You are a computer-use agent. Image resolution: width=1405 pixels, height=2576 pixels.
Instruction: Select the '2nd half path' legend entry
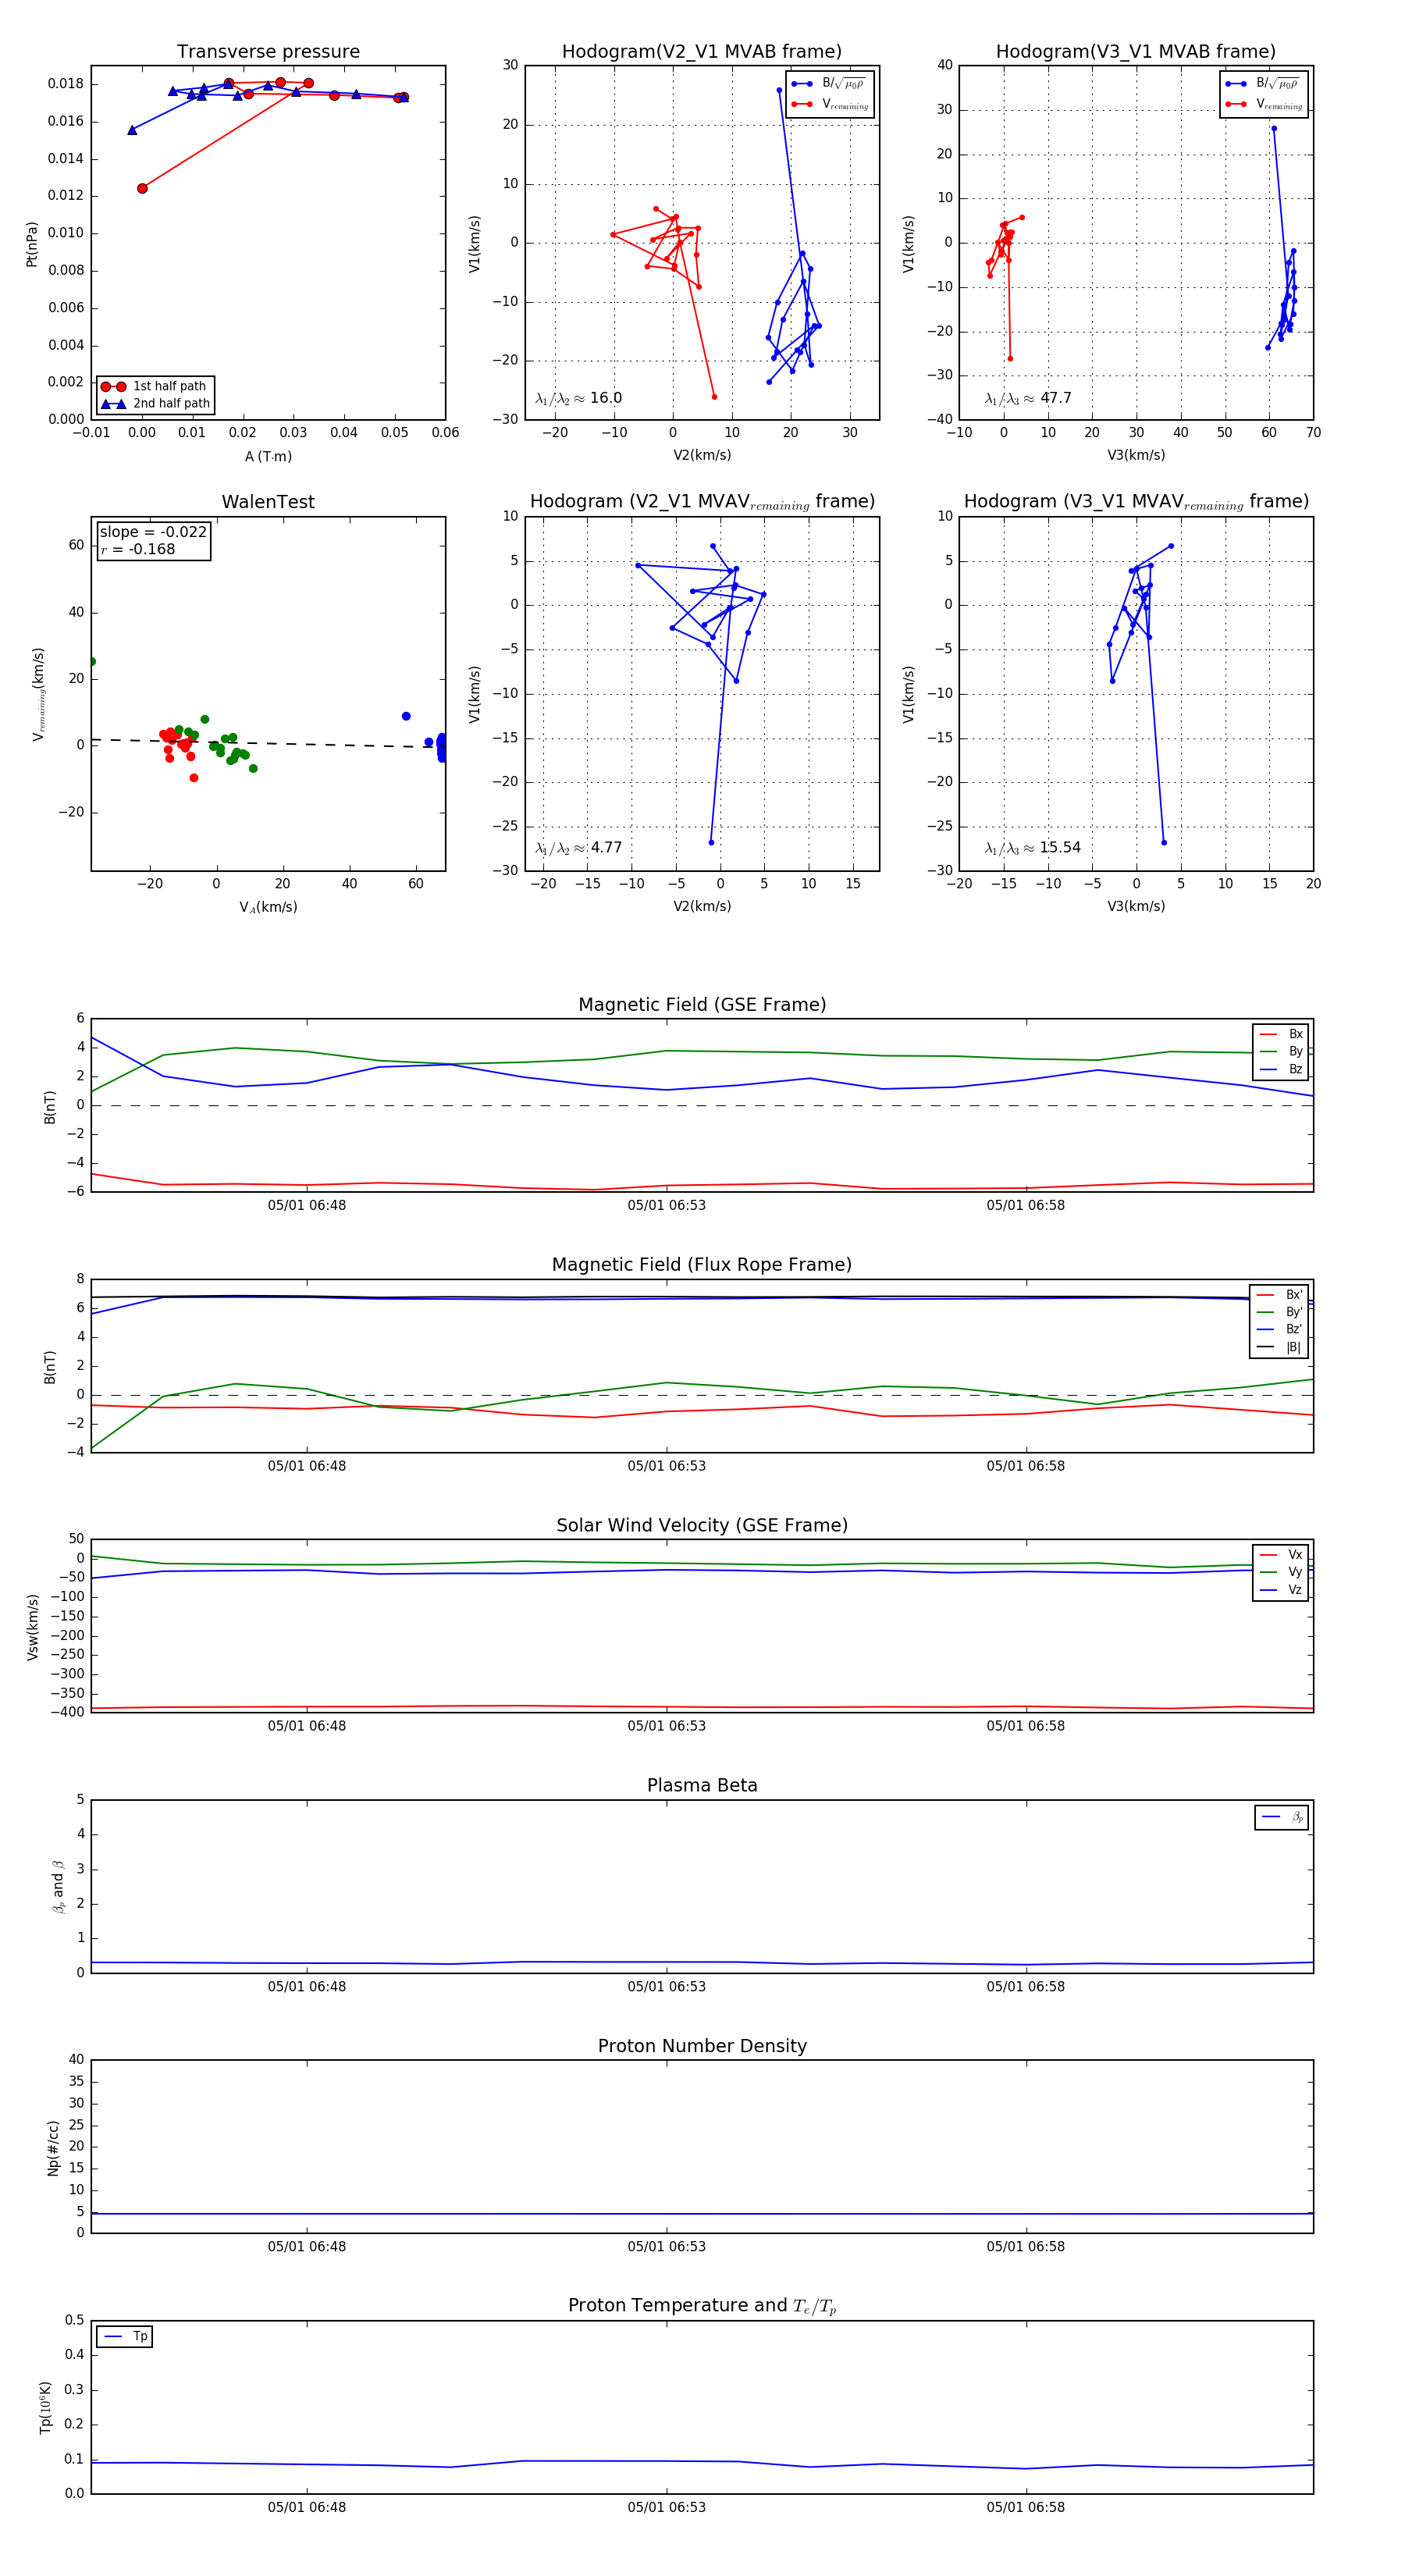pyautogui.click(x=156, y=404)
